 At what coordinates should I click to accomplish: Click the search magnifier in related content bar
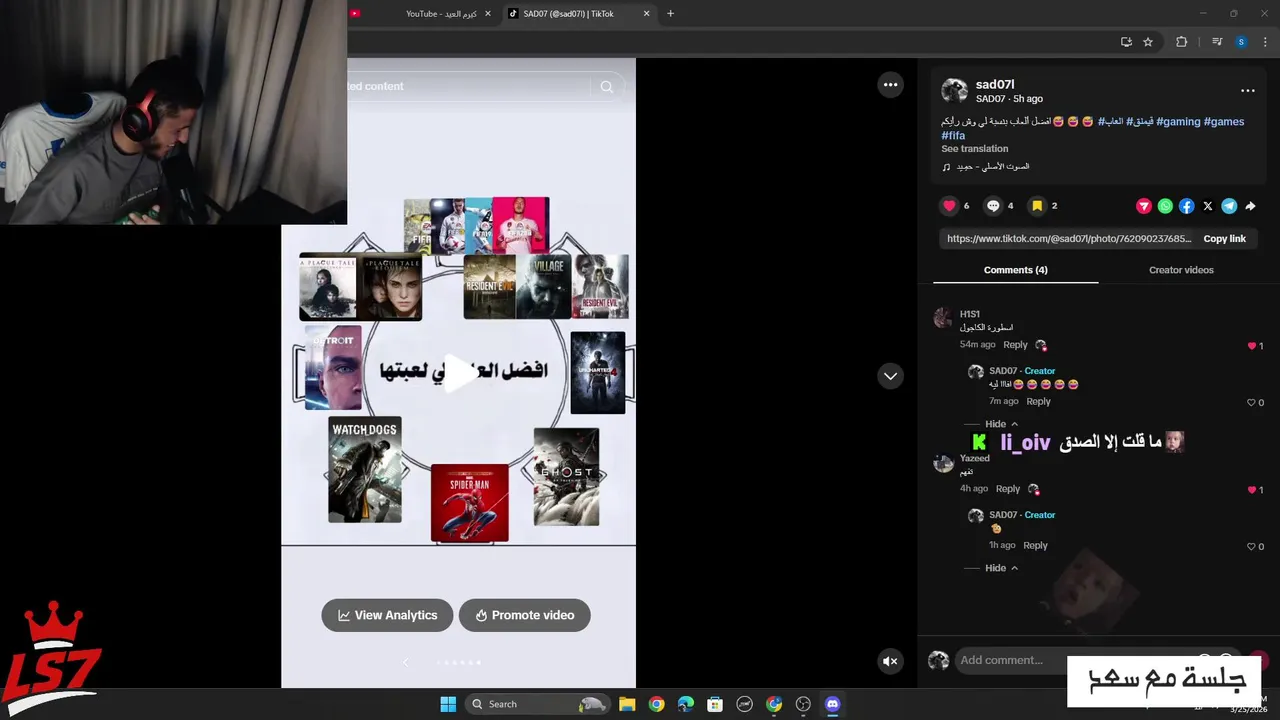coord(606,87)
